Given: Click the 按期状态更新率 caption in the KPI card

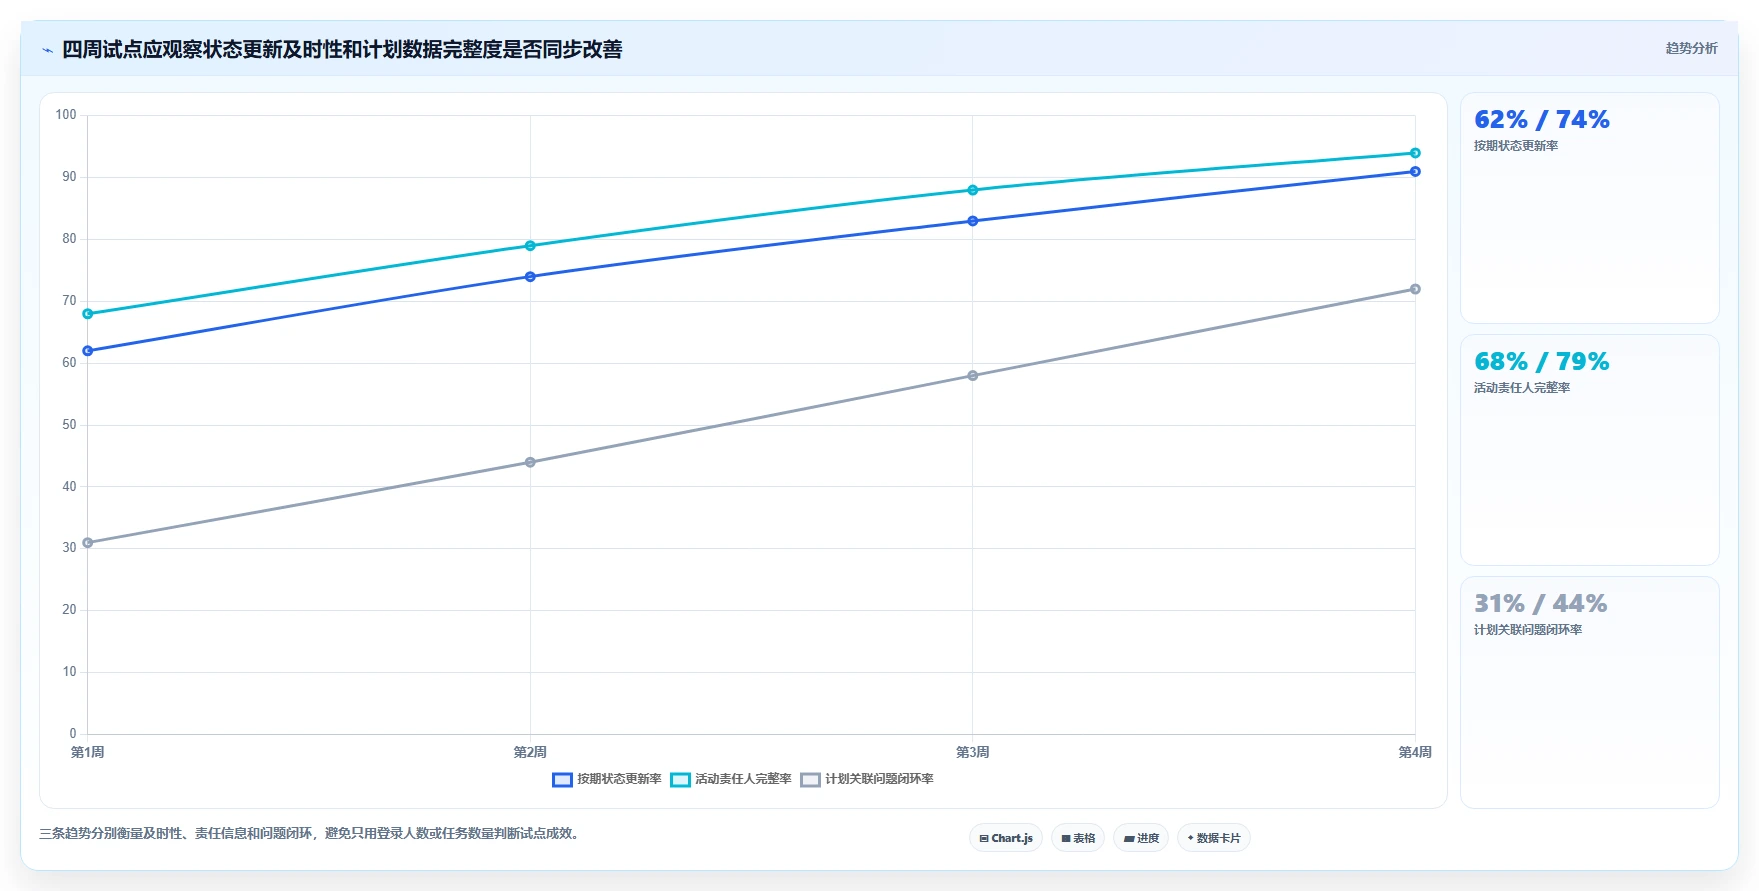Looking at the screenshot, I should point(1516,146).
